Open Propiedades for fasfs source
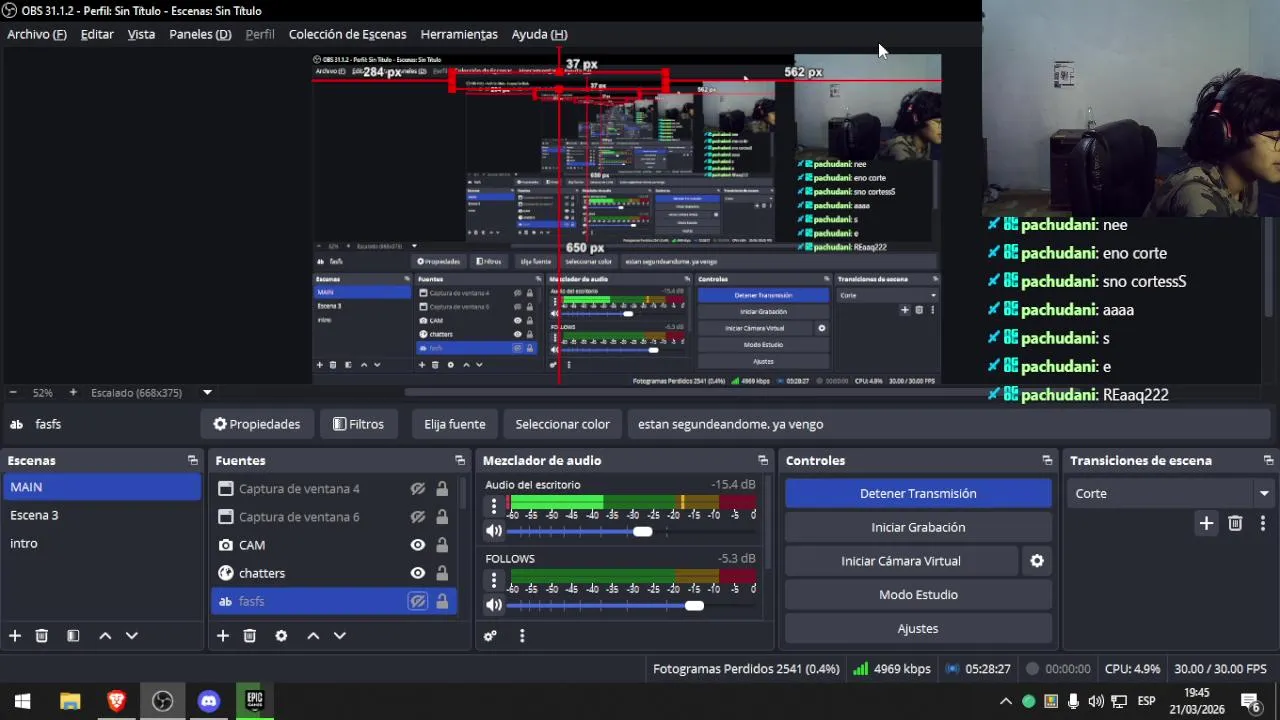 pos(257,424)
